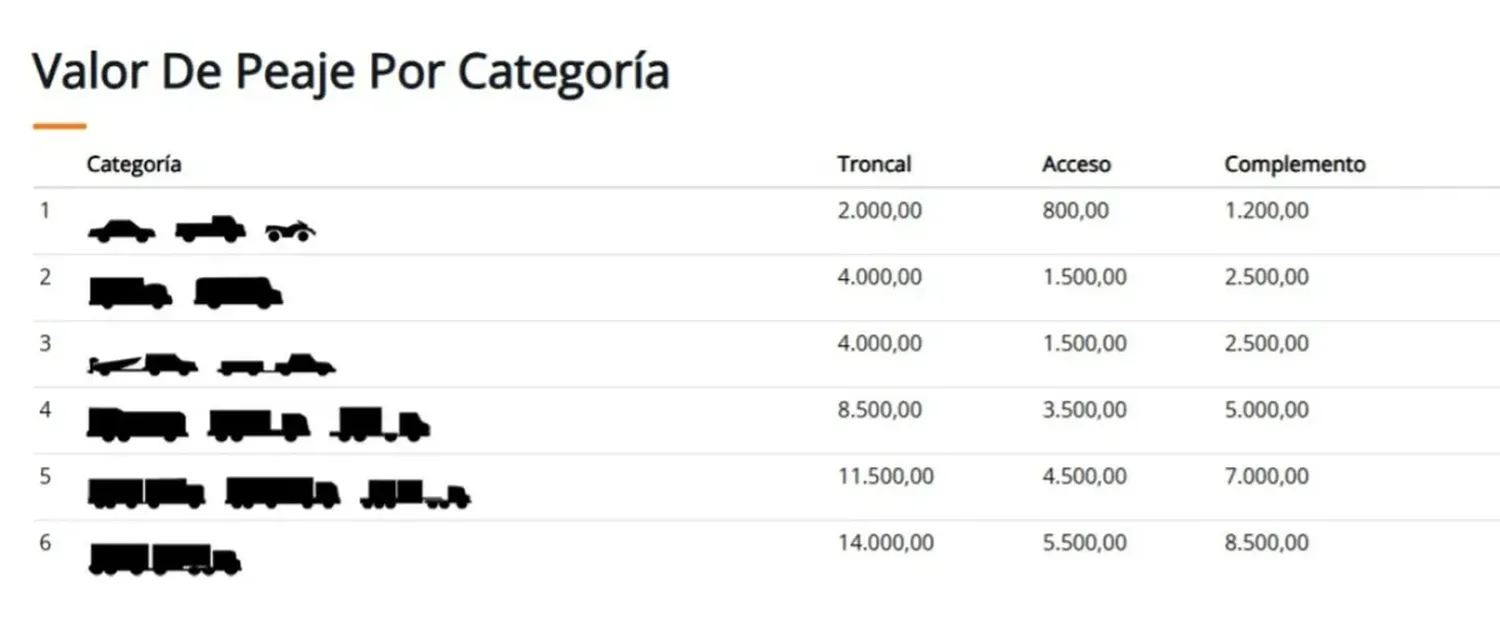Select the middle truck icon in category 5
The height and width of the screenshot is (641, 1500).
tap(282, 492)
